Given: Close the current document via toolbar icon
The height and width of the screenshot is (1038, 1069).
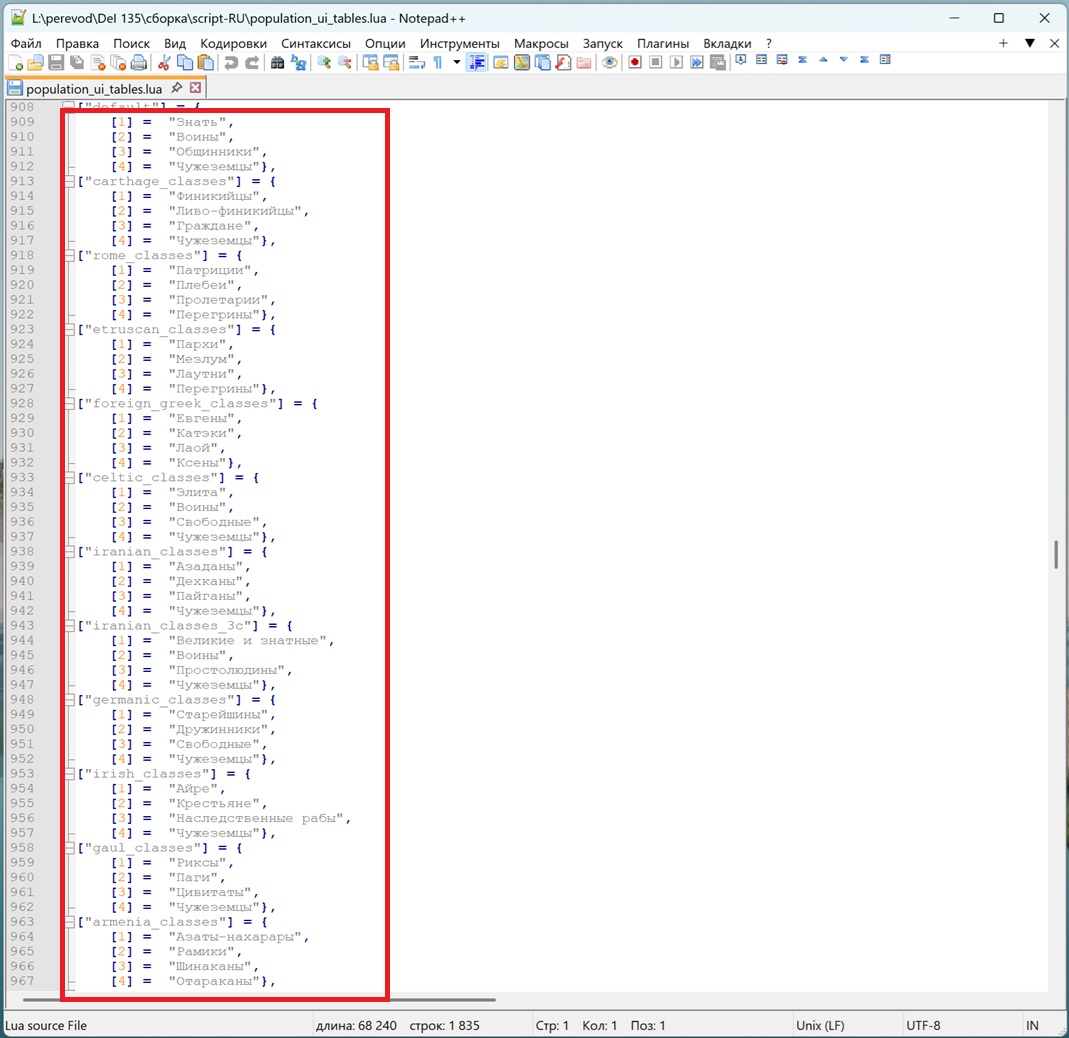Looking at the screenshot, I should [x=97, y=63].
